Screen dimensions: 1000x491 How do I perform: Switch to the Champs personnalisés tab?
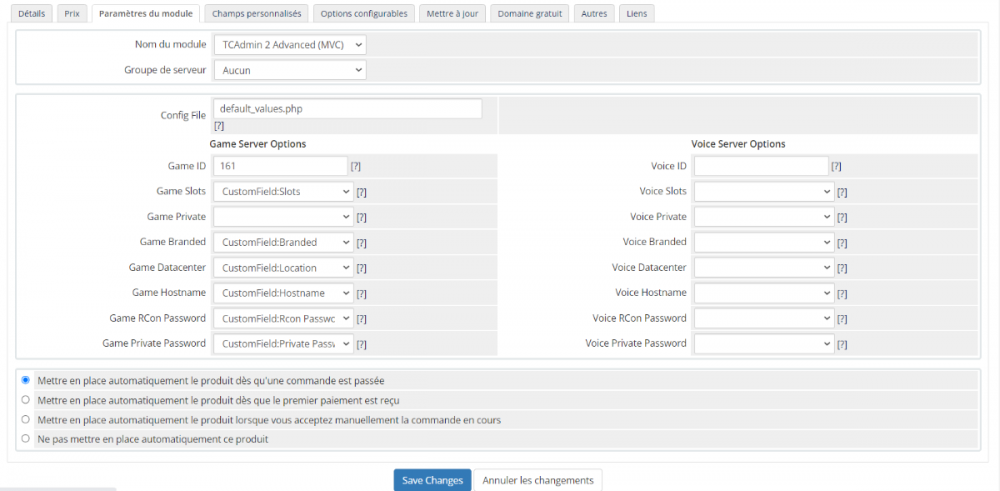click(x=256, y=14)
